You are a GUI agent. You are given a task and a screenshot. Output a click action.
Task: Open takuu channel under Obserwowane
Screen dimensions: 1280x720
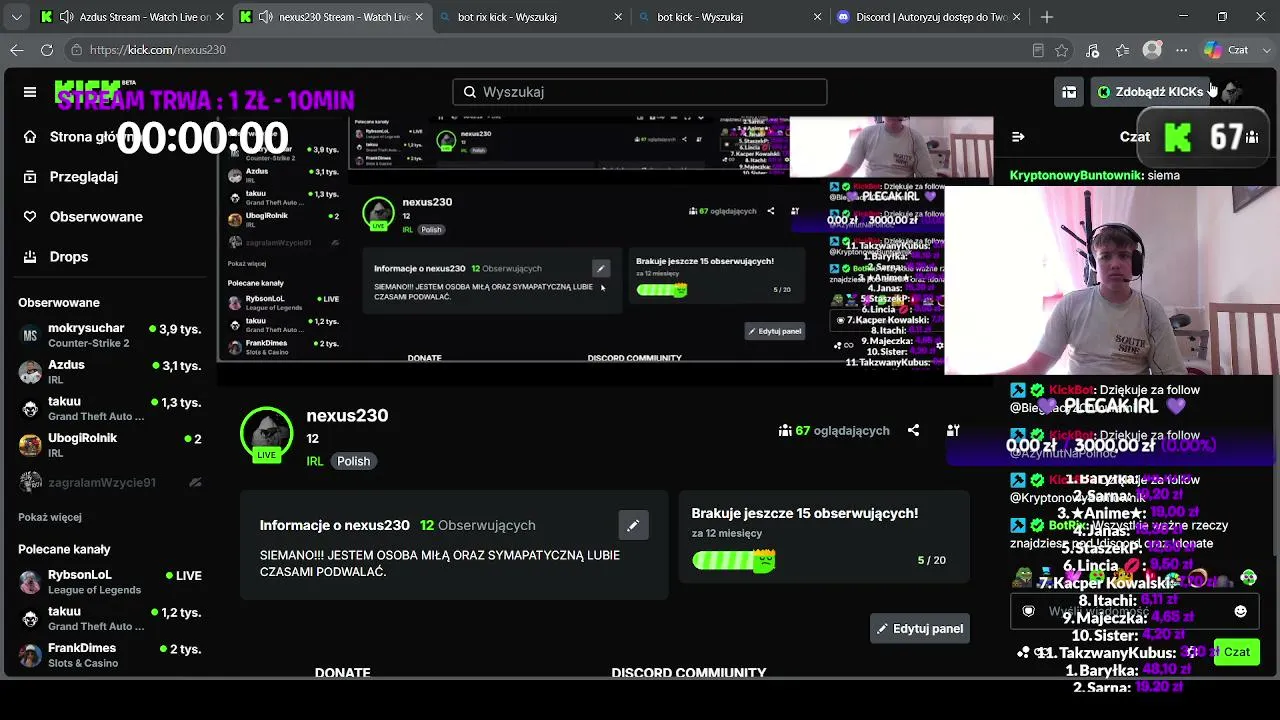pos(110,408)
